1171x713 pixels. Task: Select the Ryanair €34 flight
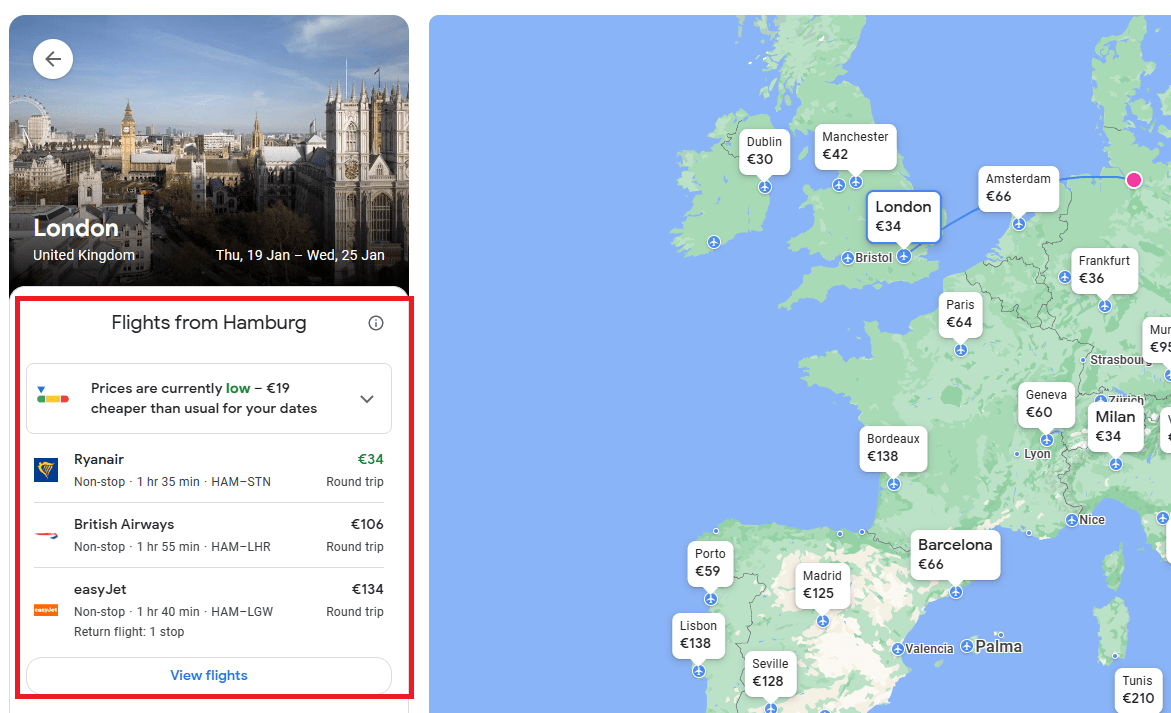point(209,470)
